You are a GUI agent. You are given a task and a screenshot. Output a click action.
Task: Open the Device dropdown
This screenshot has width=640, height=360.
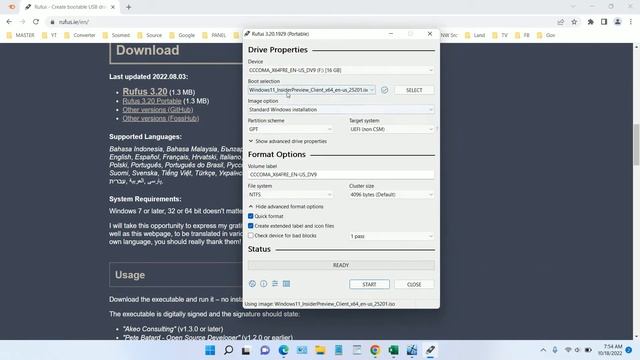point(341,70)
